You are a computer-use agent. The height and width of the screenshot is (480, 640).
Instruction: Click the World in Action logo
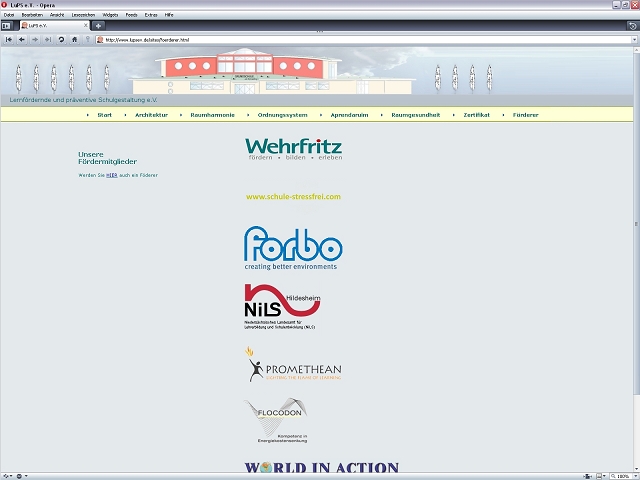tap(322, 467)
